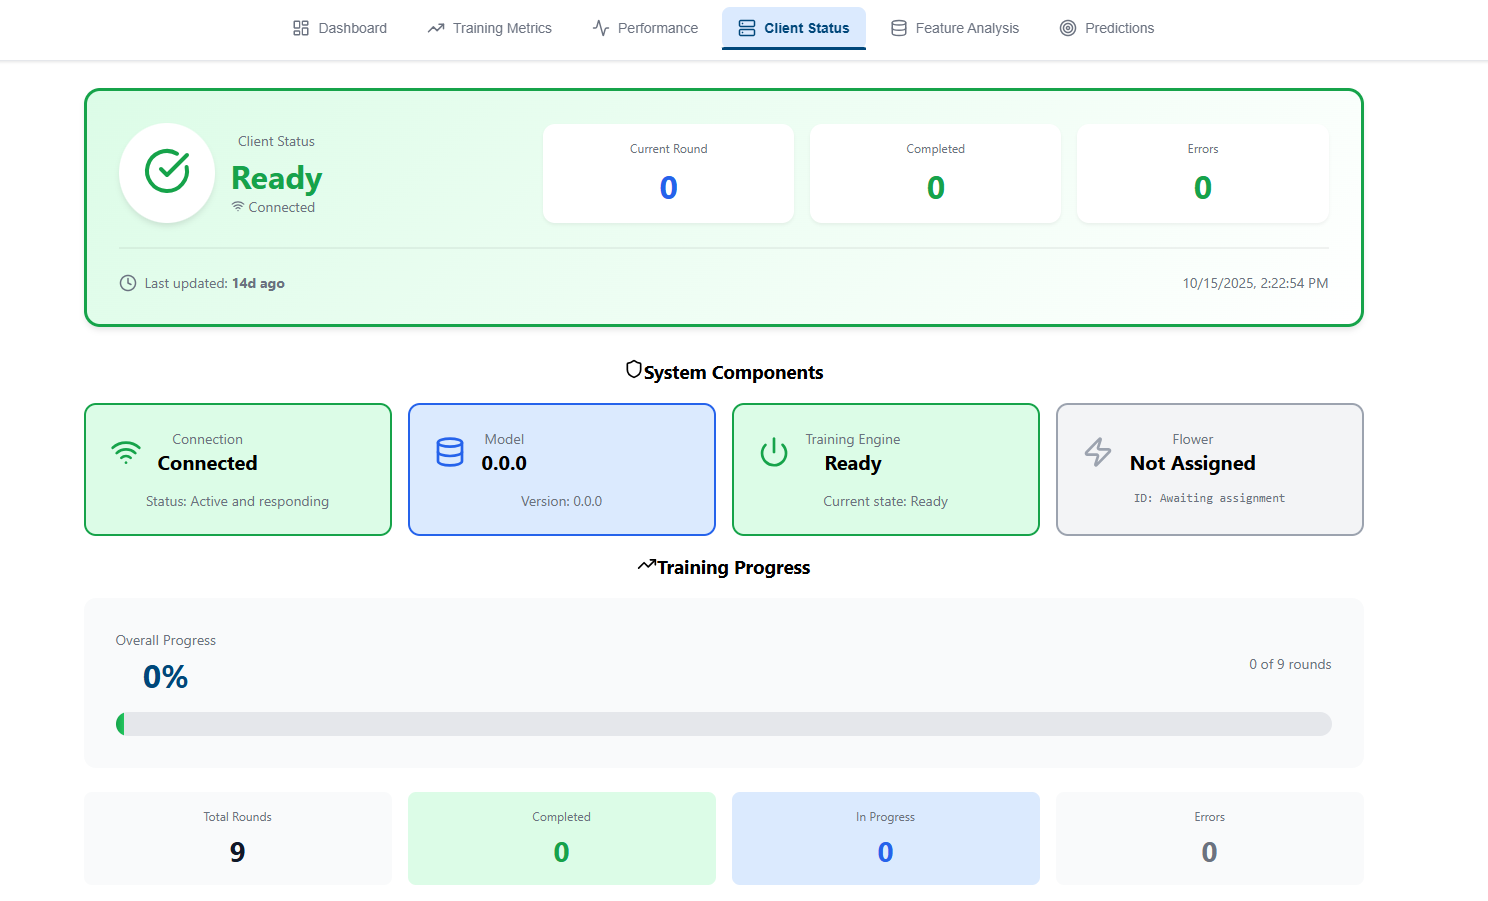The image size is (1488, 901).
Task: Click the Feature Analysis database icon
Action: point(898,28)
